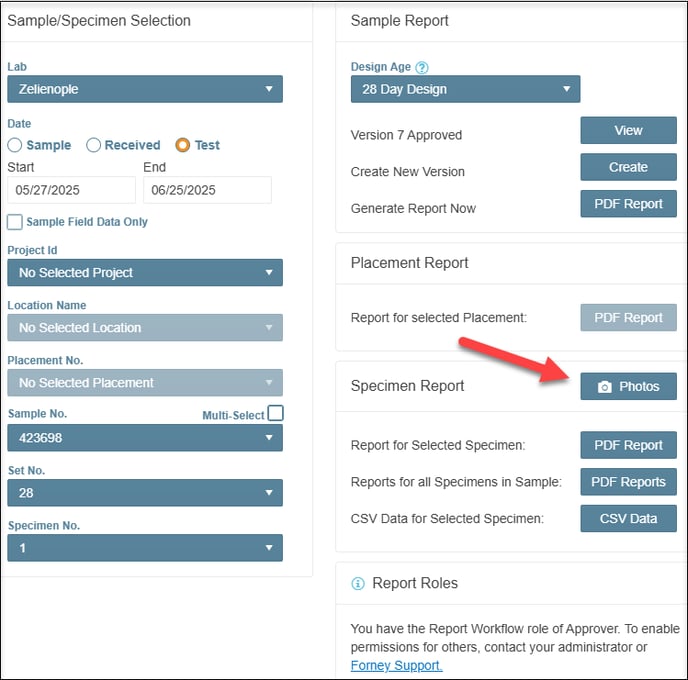The width and height of the screenshot is (688, 680).
Task: Expand the Set No. dropdown
Action: tap(145, 493)
